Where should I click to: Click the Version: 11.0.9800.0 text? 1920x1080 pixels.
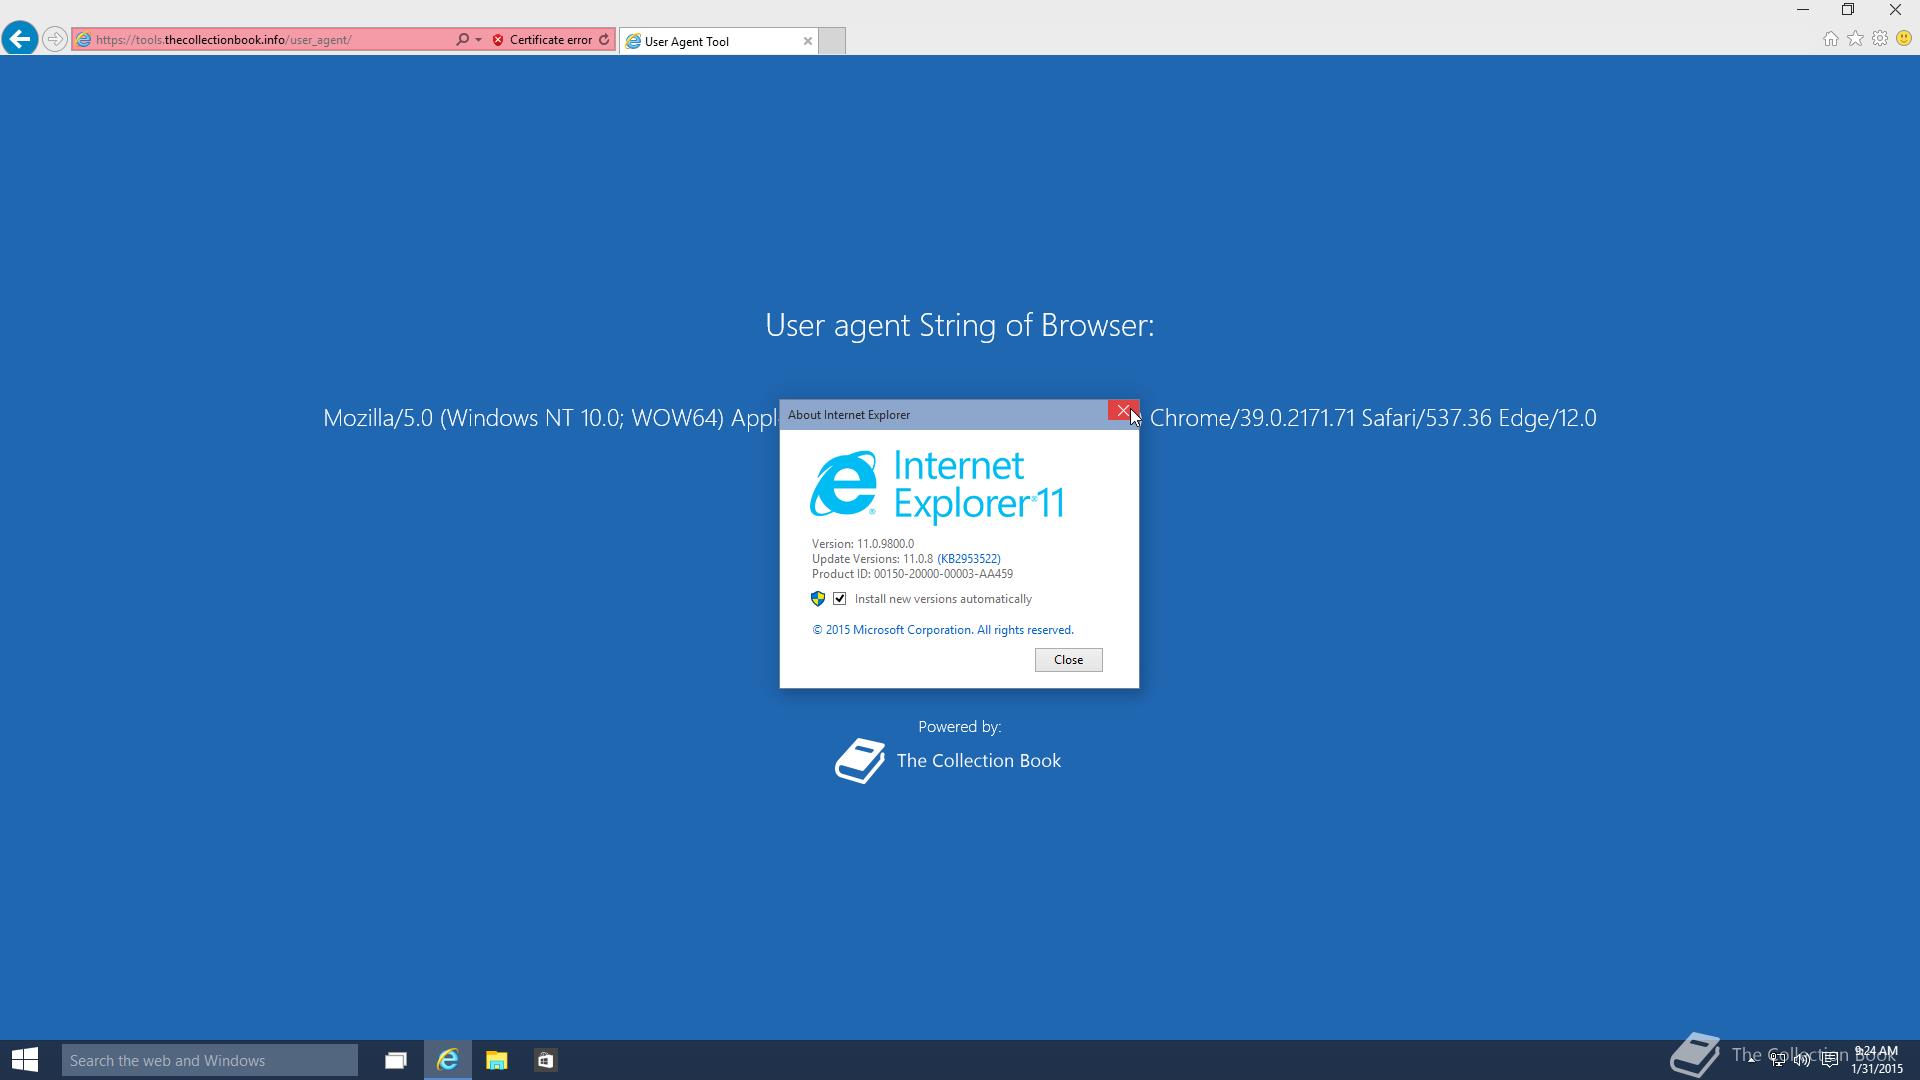[862, 544]
